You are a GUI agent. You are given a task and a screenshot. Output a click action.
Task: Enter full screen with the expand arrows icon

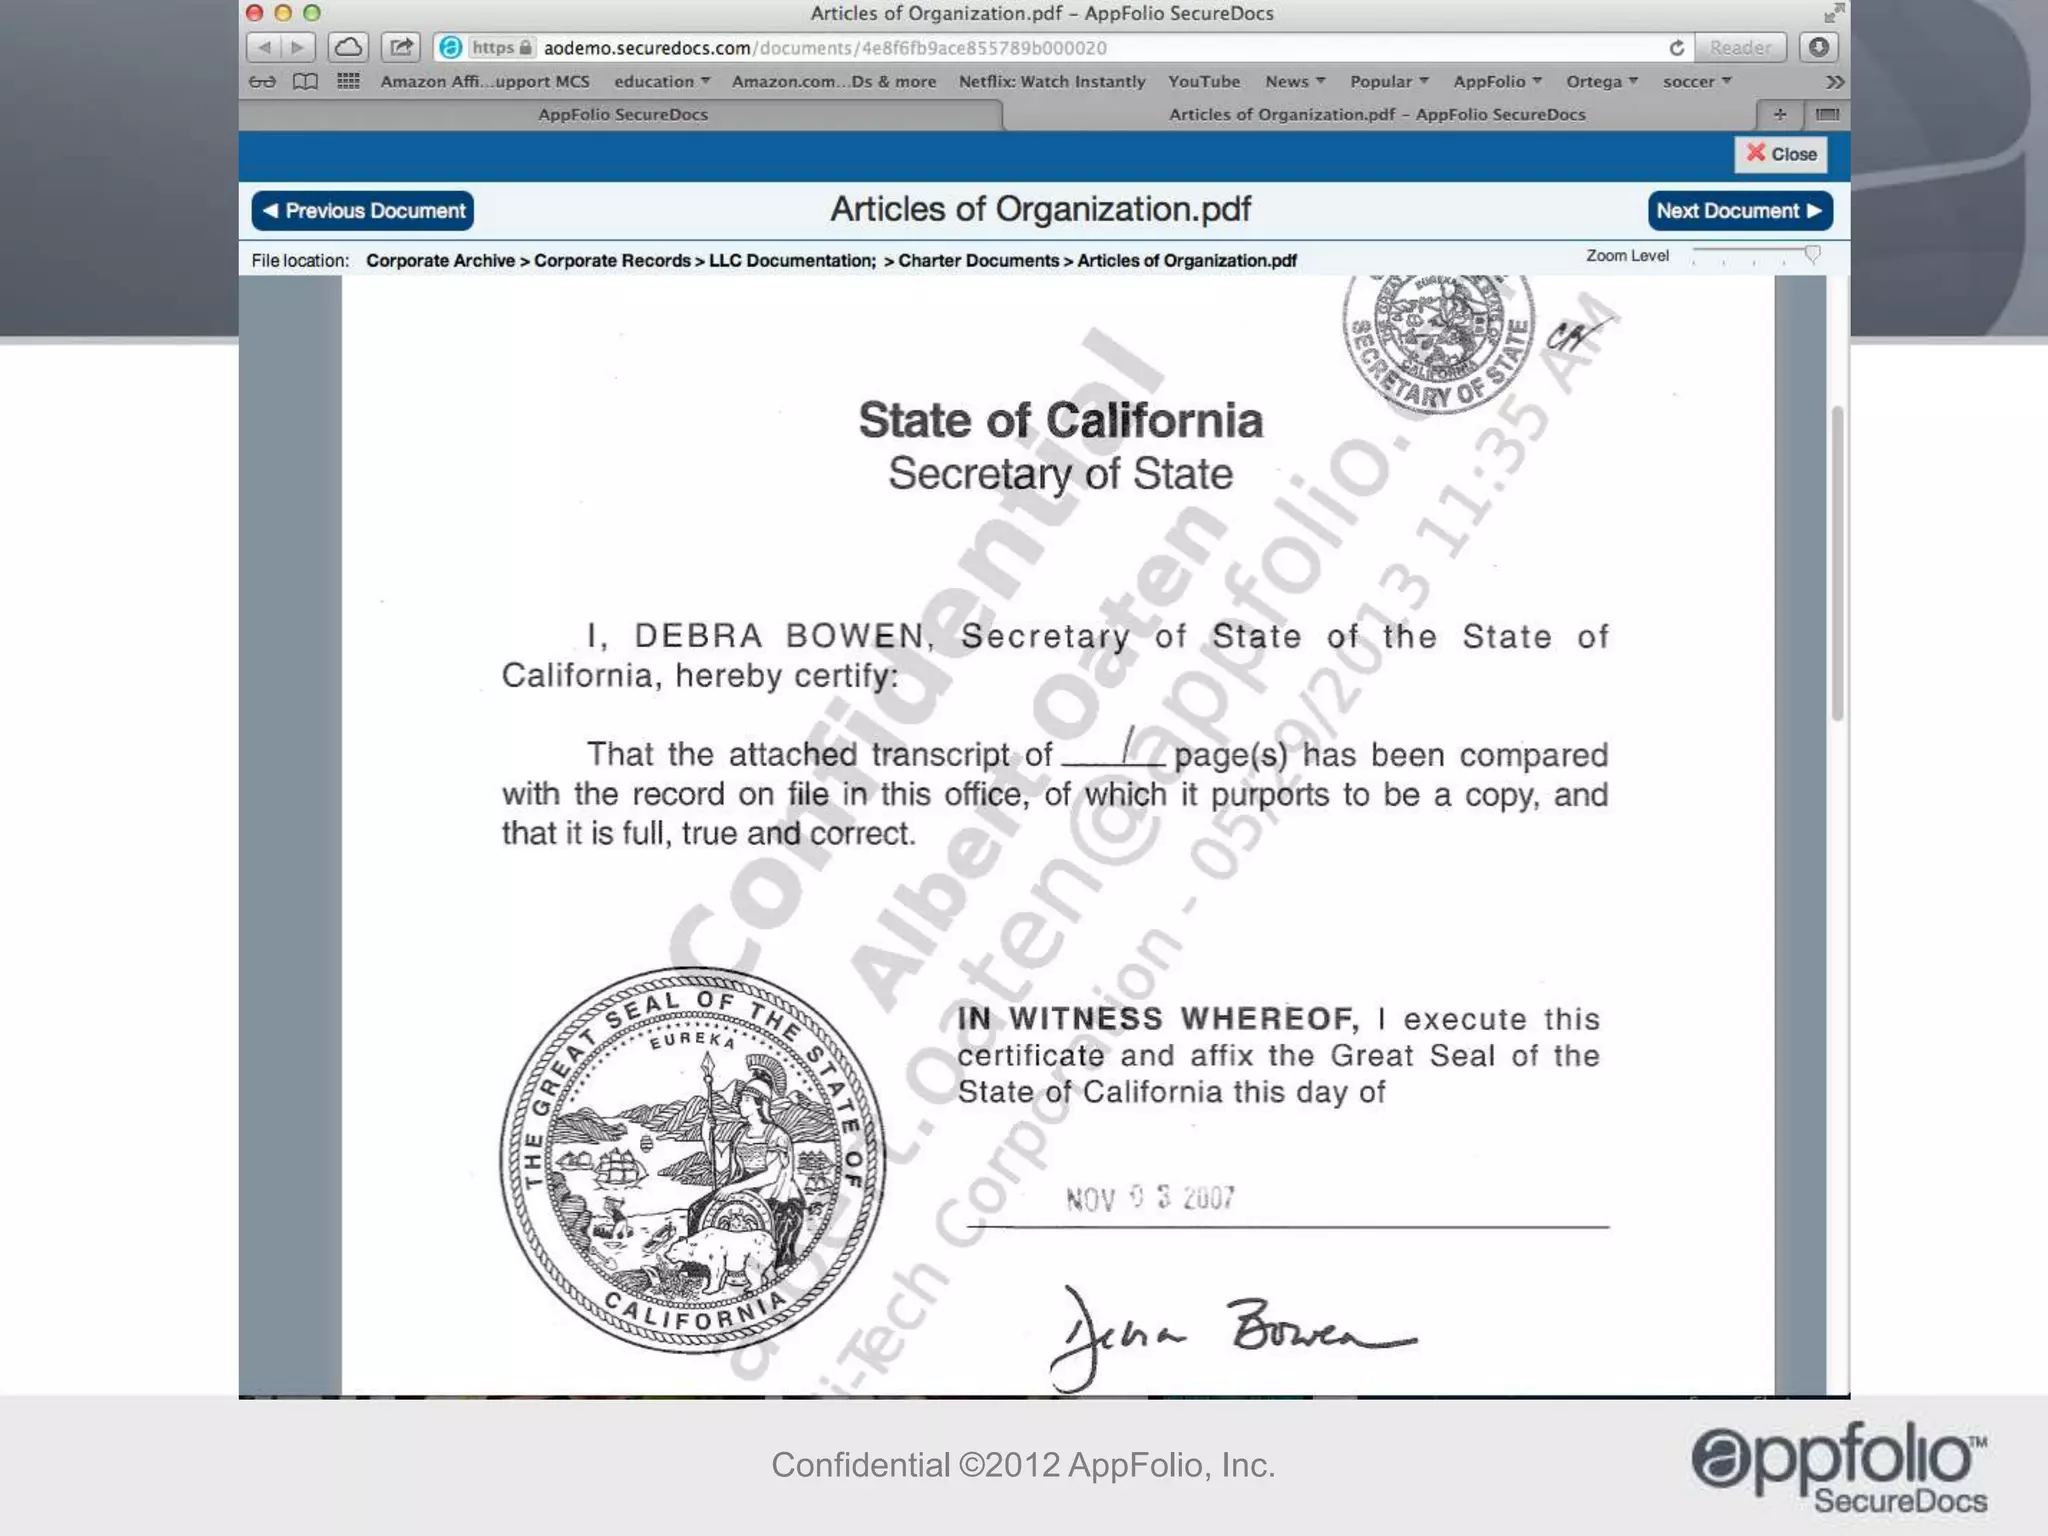tap(1833, 13)
